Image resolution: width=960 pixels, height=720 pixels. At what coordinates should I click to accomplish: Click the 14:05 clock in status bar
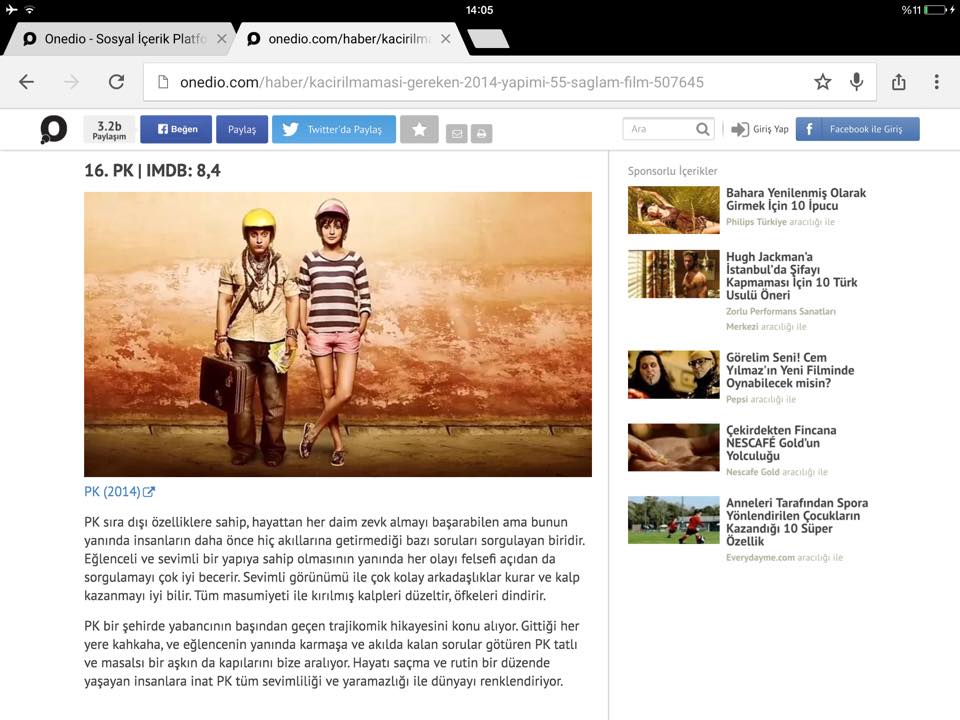pyautogui.click(x=479, y=10)
